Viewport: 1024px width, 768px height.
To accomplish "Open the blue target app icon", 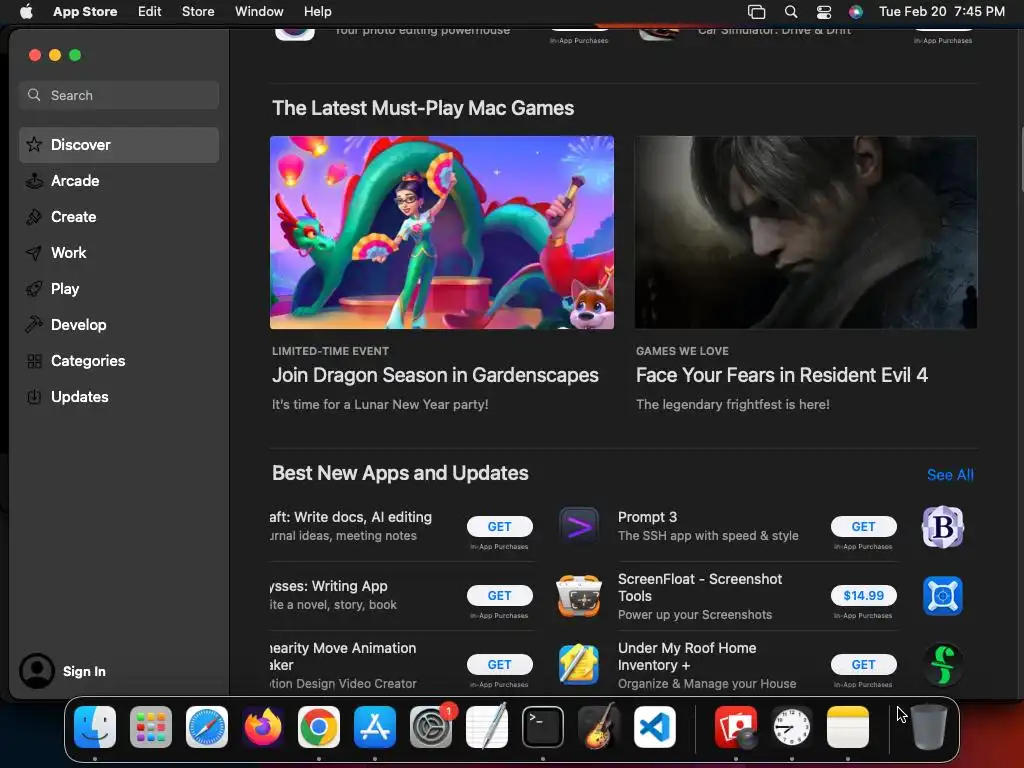I will [x=942, y=596].
